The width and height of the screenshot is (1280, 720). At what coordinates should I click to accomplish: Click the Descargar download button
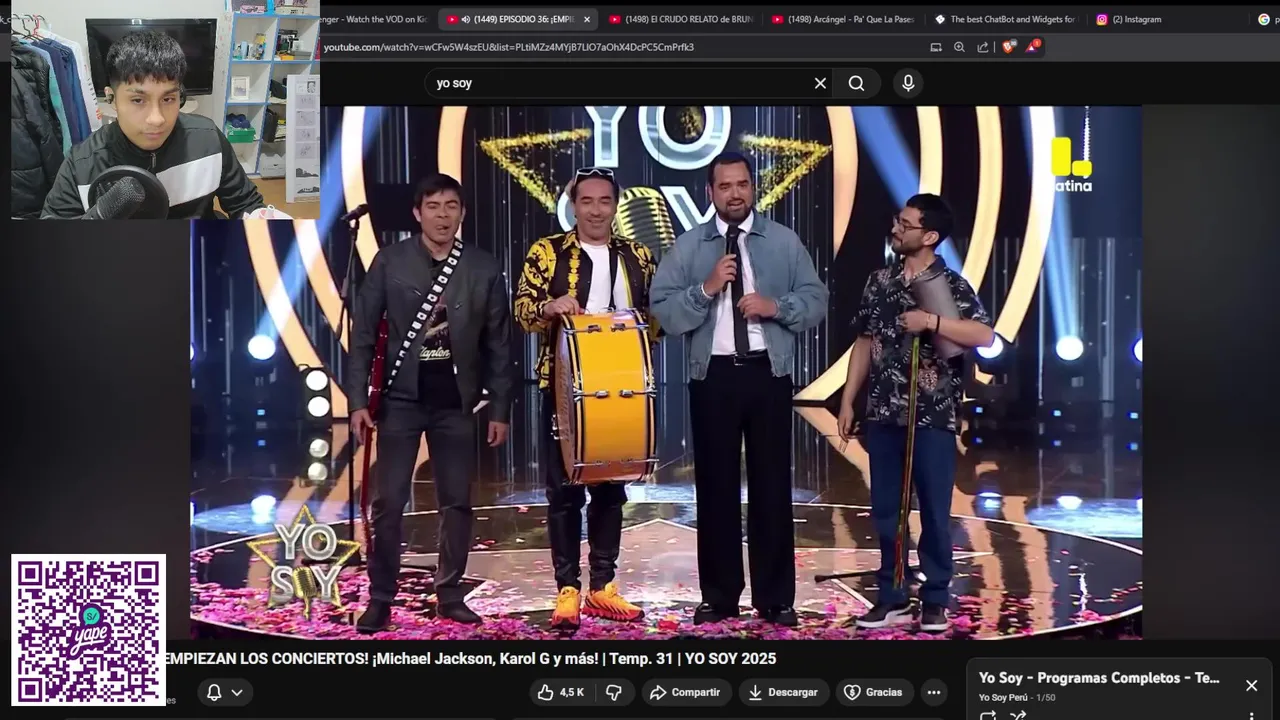click(783, 692)
